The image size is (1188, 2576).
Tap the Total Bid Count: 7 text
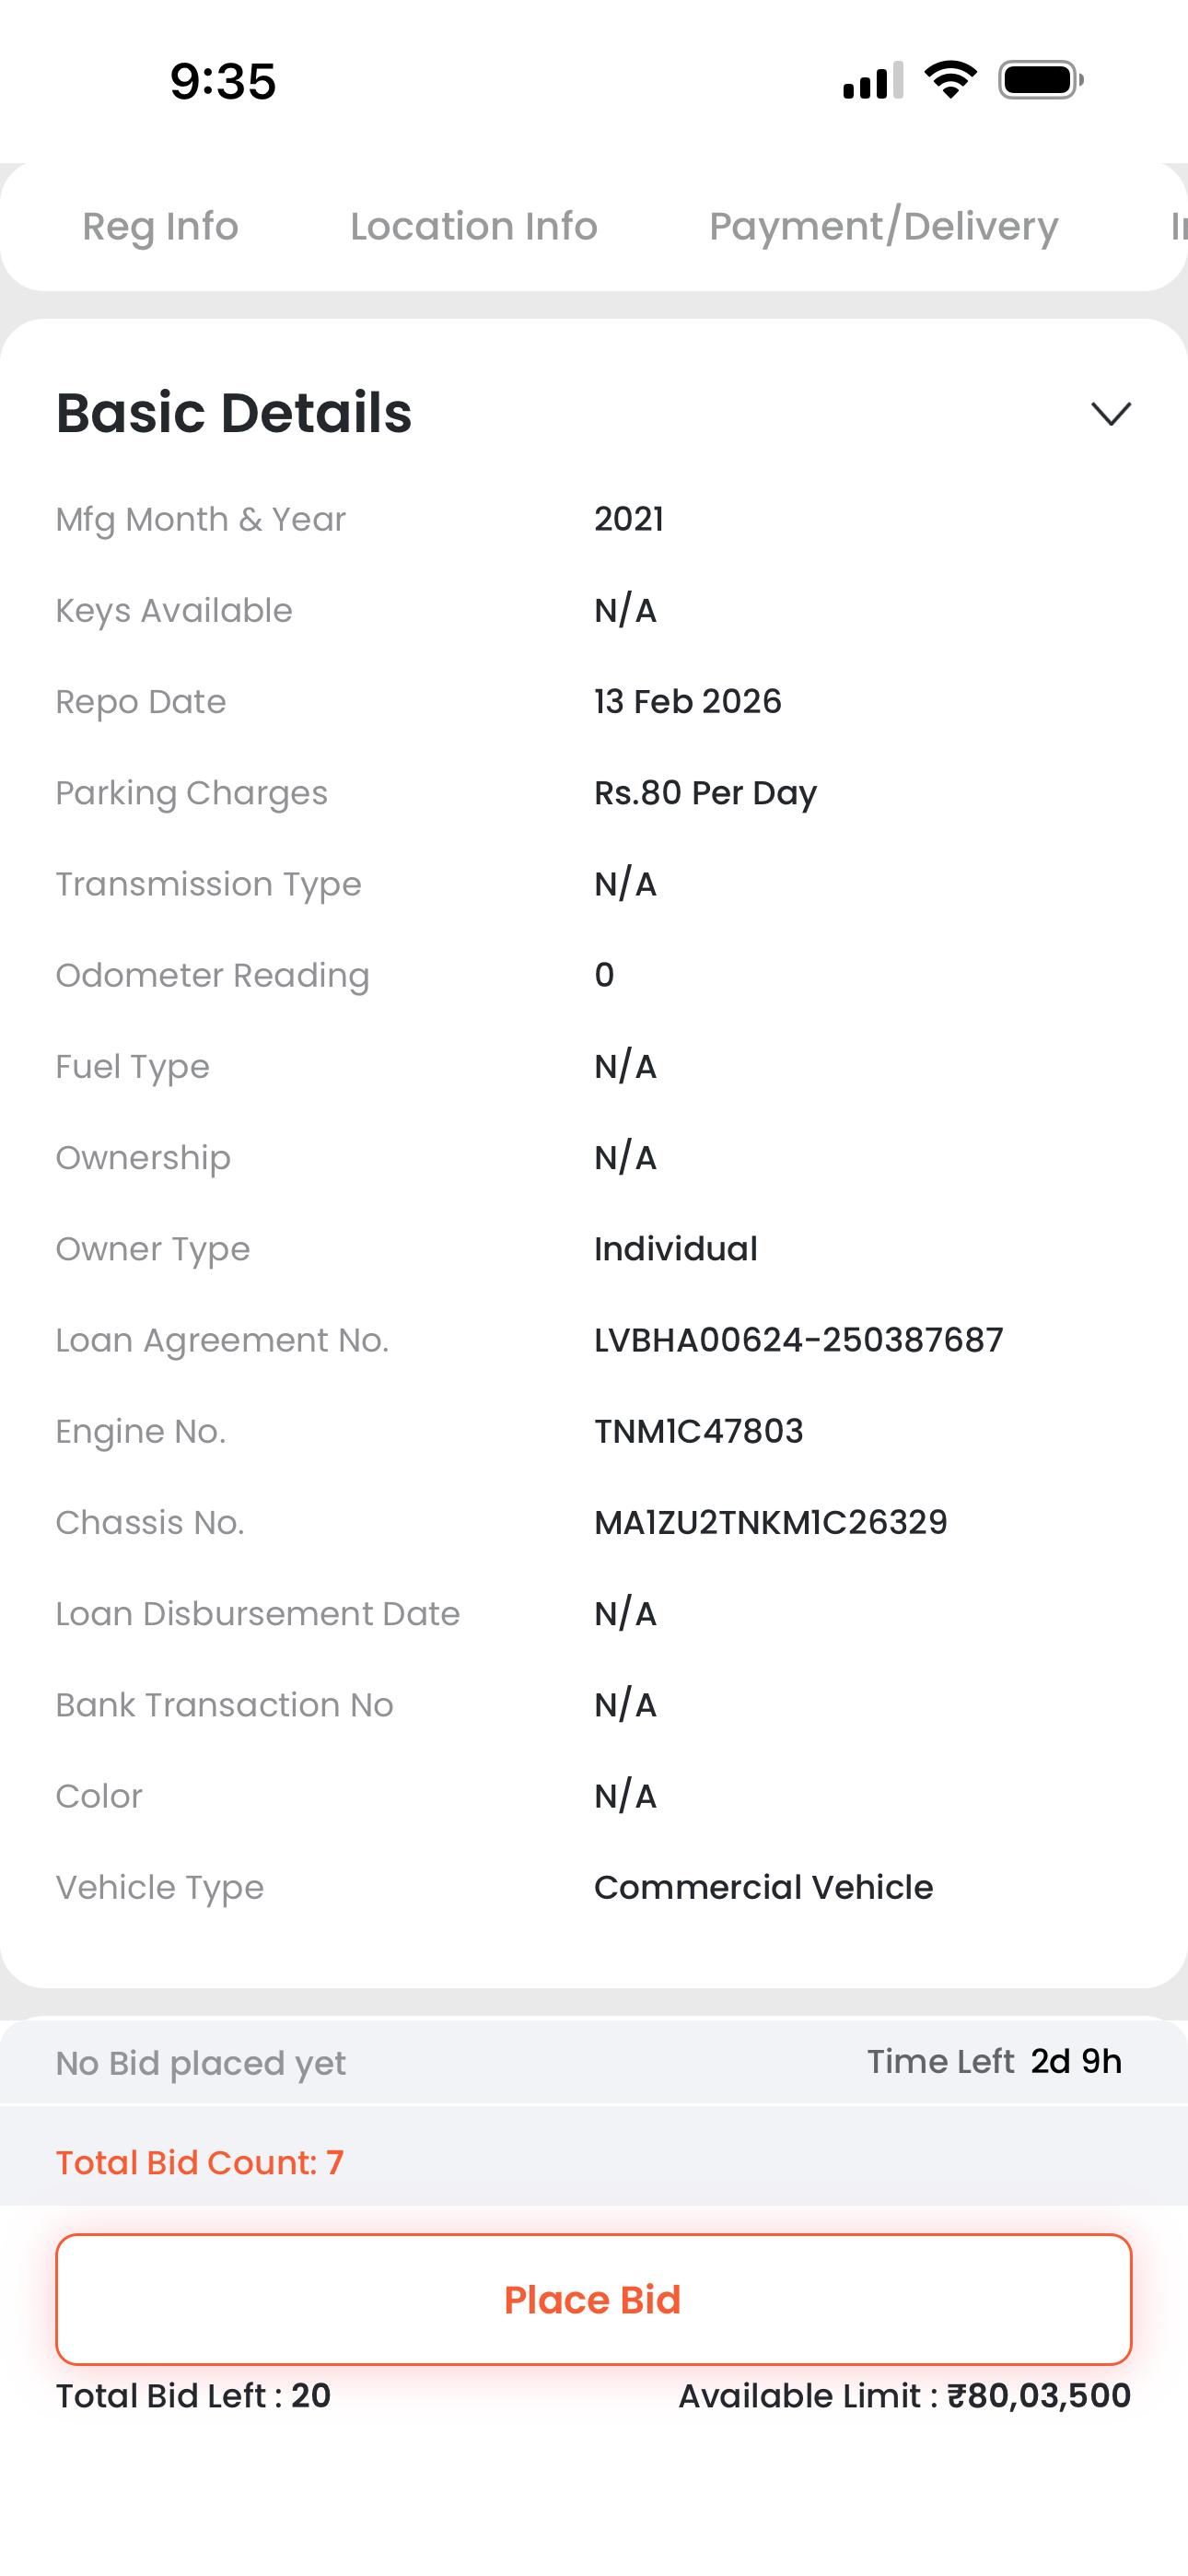(200, 2162)
